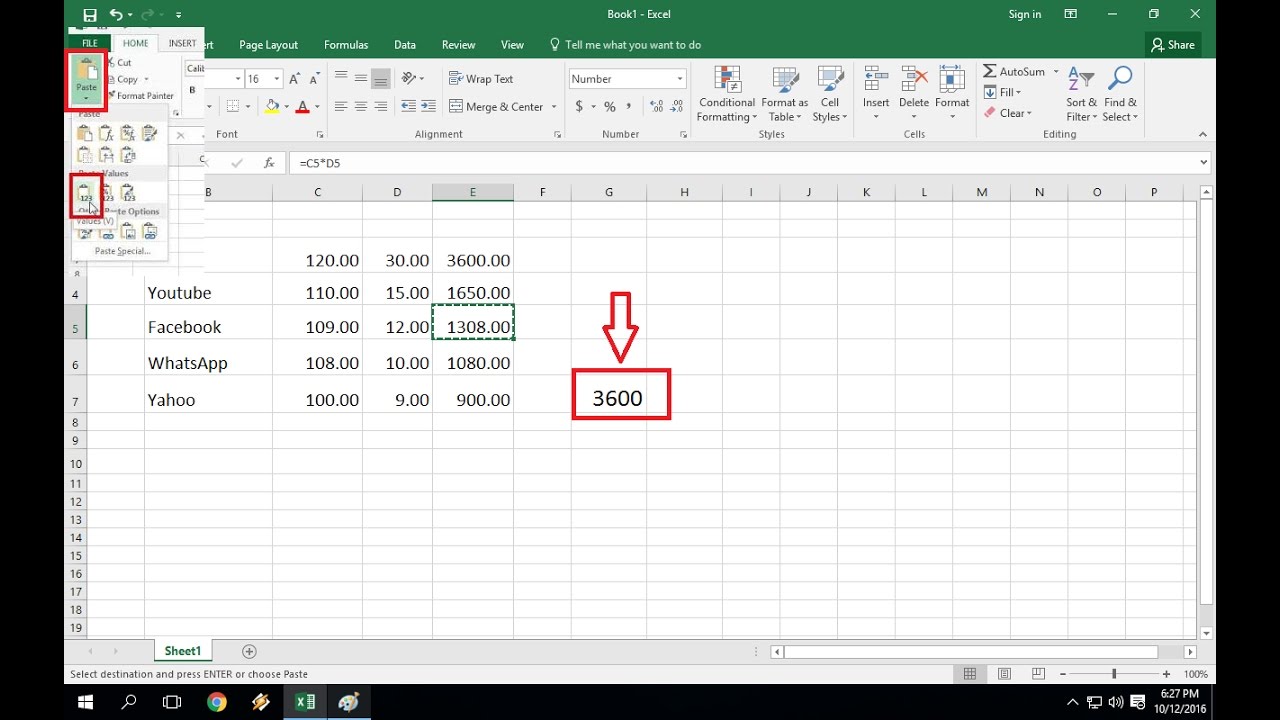The image size is (1280, 720).
Task: Click Paste Special... link
Action: point(122,251)
